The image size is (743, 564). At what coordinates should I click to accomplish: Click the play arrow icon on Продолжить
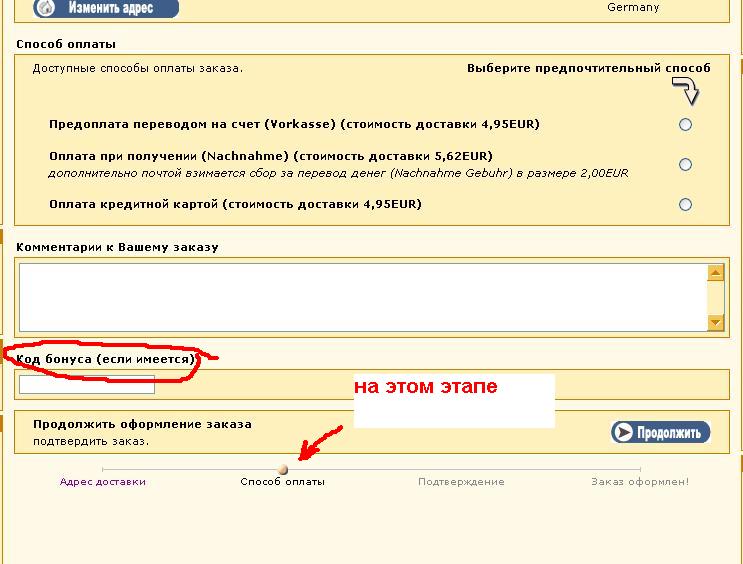tap(624, 432)
